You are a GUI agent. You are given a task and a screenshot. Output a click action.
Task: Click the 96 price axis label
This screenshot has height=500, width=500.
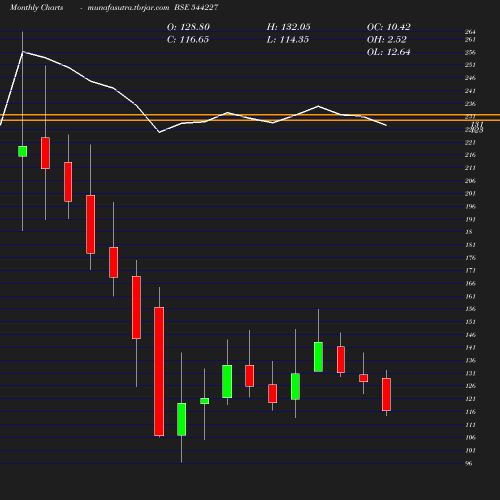[x=469, y=463]
